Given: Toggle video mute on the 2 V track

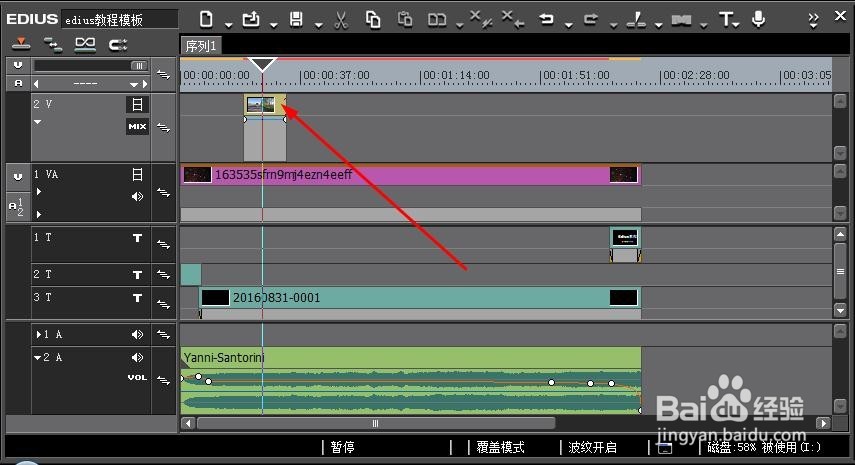Looking at the screenshot, I should [x=137, y=104].
